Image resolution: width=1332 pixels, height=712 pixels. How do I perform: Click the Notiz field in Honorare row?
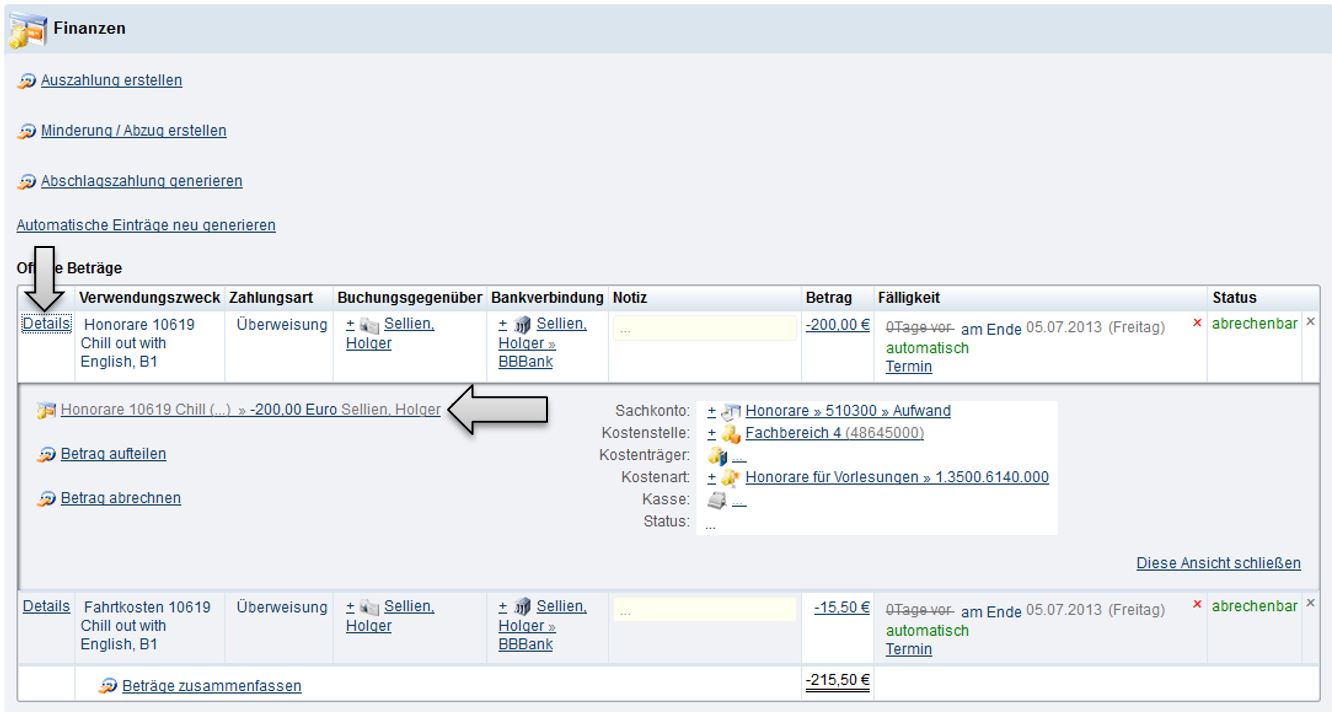[704, 328]
